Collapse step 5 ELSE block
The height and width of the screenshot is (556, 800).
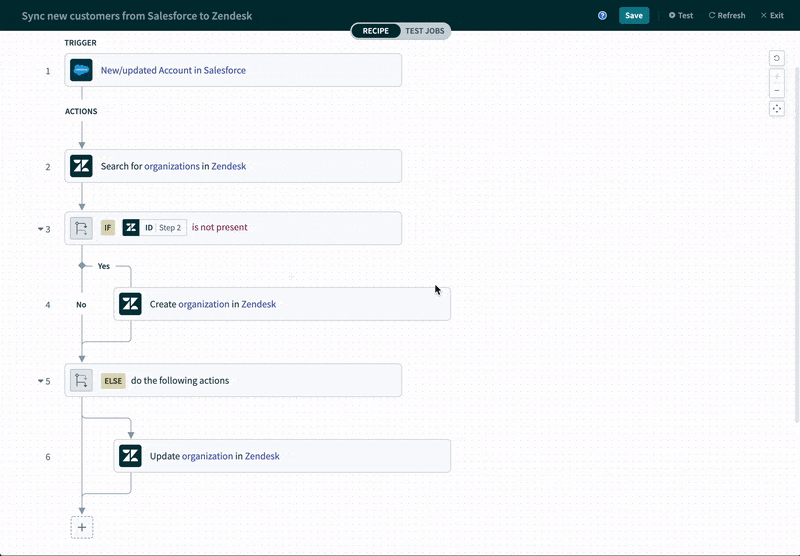point(40,381)
